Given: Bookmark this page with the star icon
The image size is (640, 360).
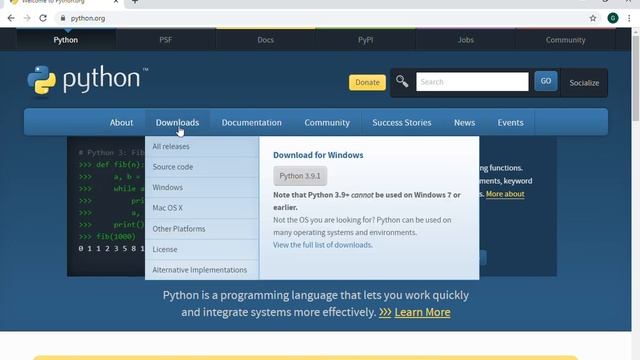Looking at the screenshot, I should coord(593,18).
